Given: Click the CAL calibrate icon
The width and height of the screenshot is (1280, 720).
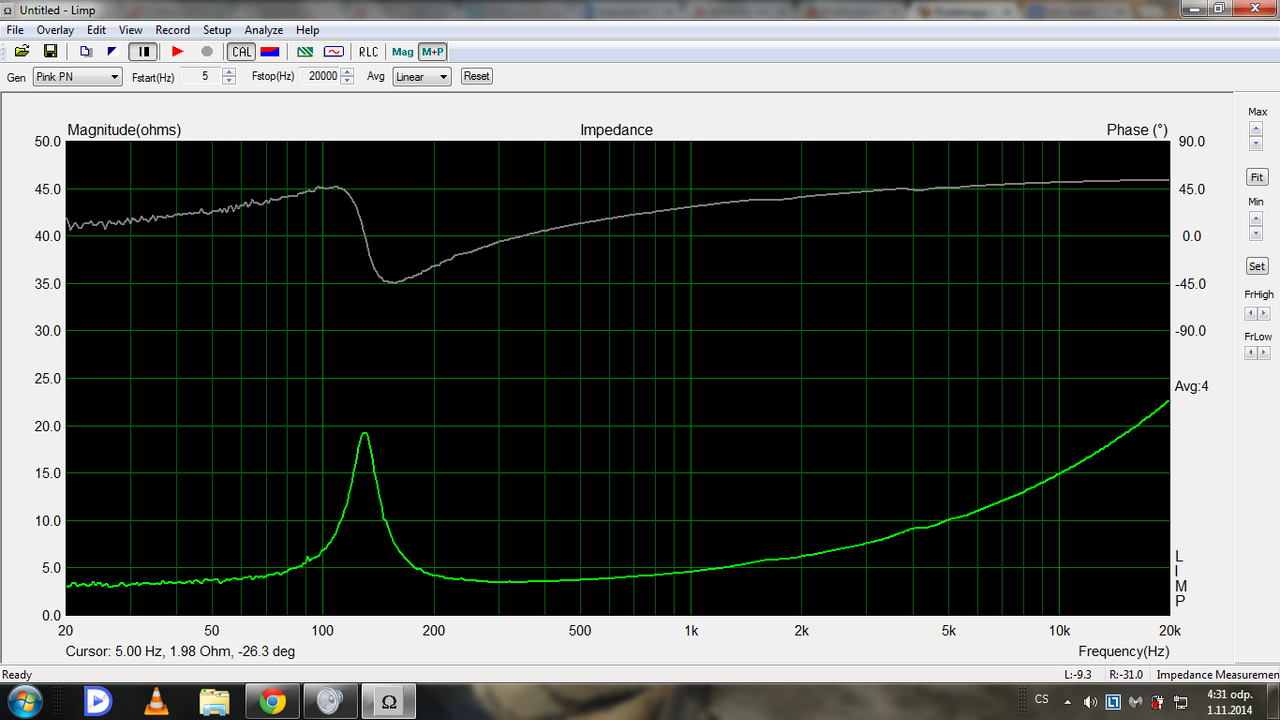Looking at the screenshot, I should (x=242, y=51).
